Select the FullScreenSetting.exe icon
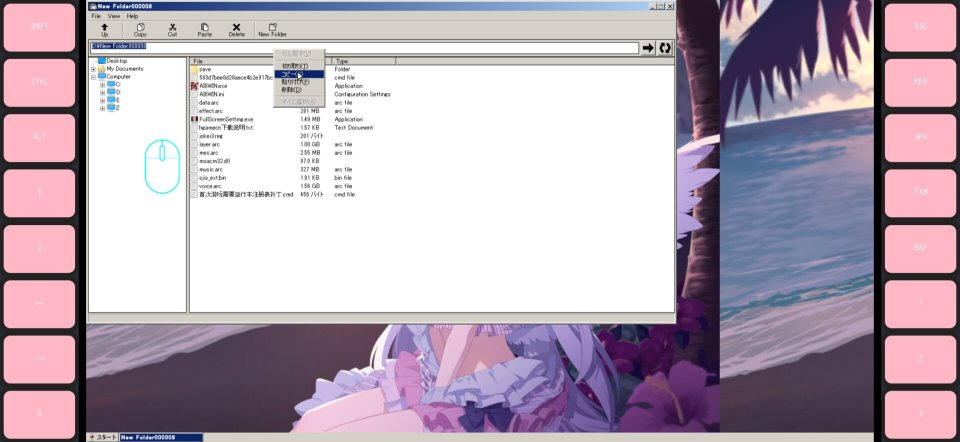The image size is (960, 442). click(194, 119)
